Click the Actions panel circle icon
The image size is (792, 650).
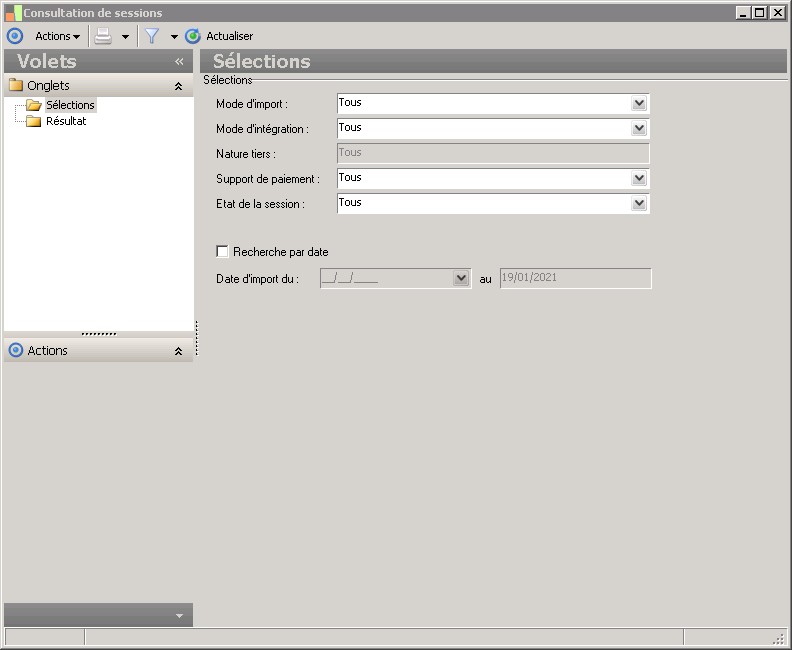pyautogui.click(x=16, y=350)
